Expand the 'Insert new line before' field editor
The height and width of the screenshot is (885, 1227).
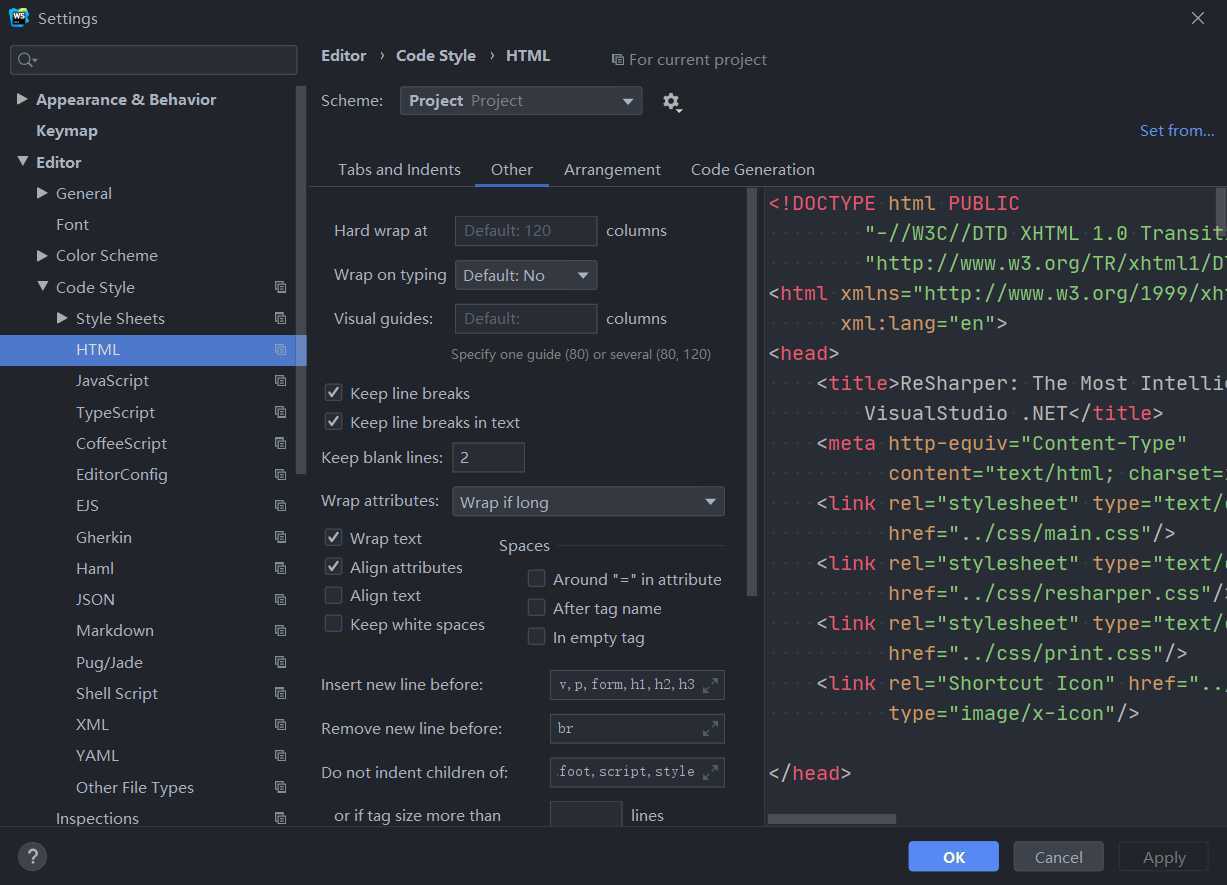[710, 685]
